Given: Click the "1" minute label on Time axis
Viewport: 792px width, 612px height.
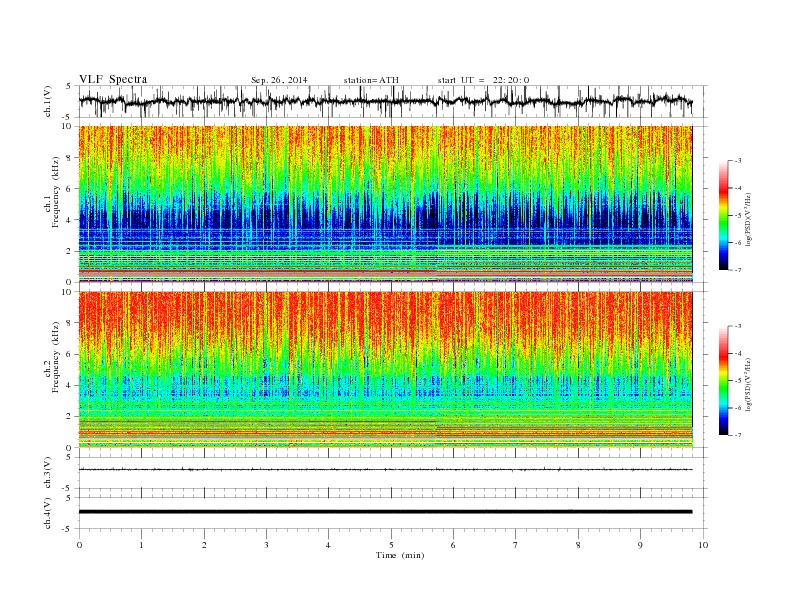Looking at the screenshot, I should (141, 545).
